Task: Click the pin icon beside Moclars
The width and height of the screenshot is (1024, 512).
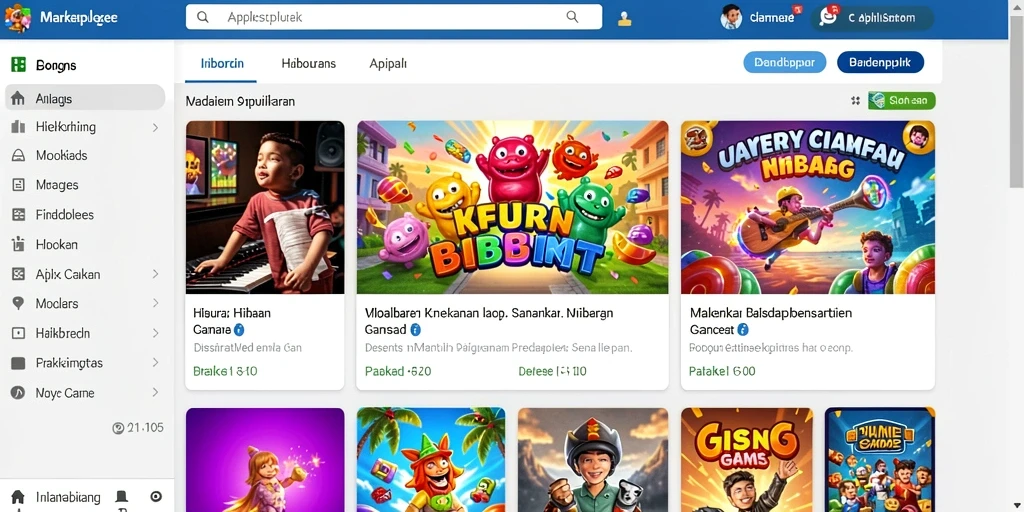Action: tap(18, 304)
